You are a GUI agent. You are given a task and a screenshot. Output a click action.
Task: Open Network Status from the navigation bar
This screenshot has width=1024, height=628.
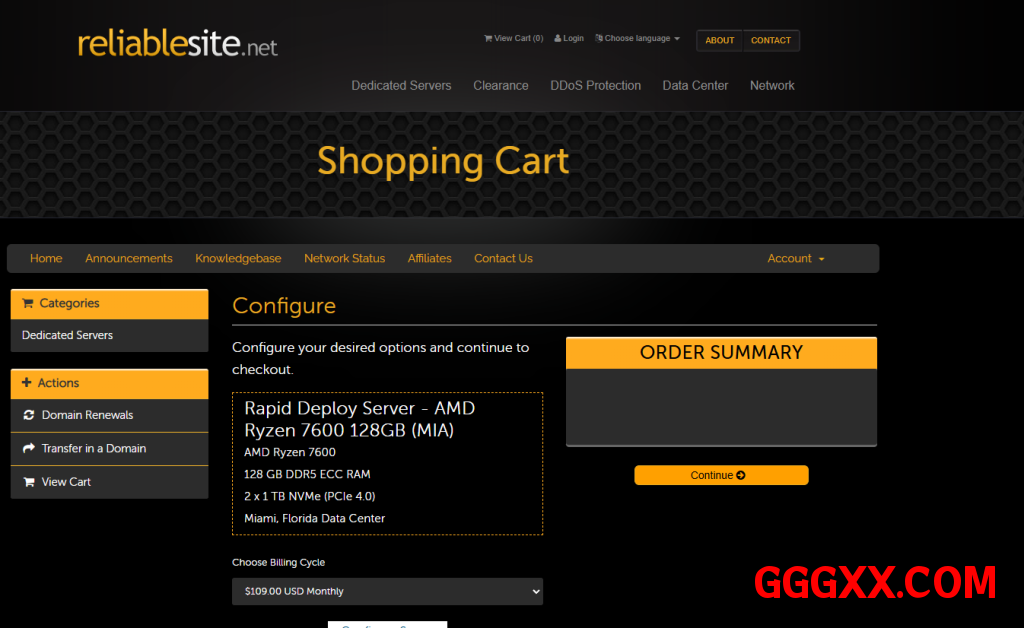coord(344,258)
